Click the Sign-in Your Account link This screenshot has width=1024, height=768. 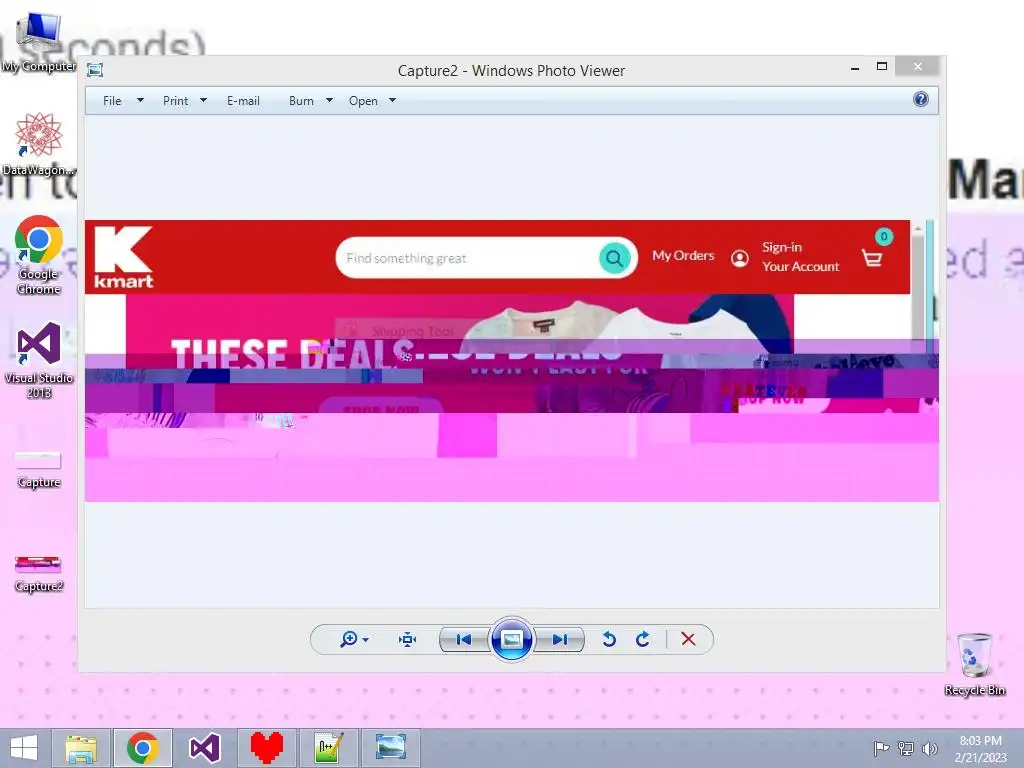800,257
